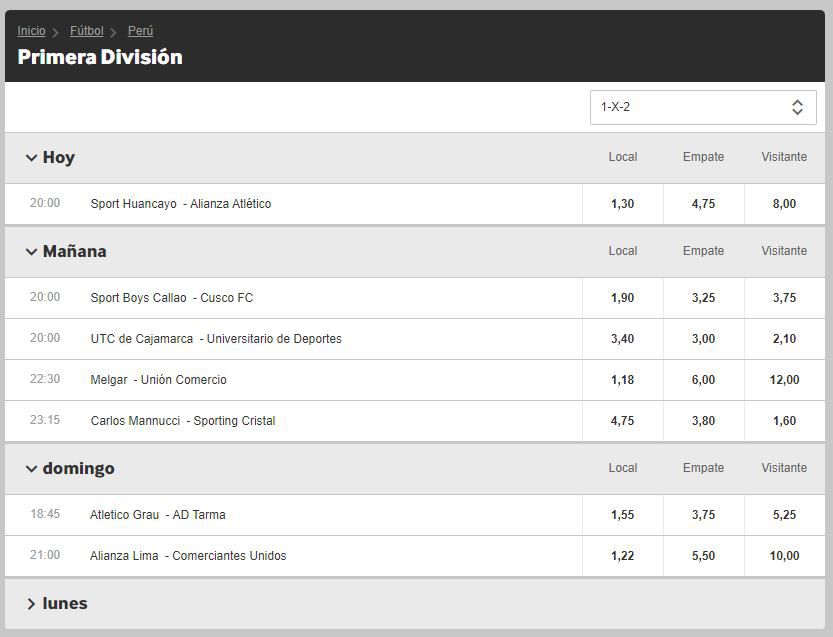Select Alianza Lima draw odds 5,50

(x=703, y=556)
